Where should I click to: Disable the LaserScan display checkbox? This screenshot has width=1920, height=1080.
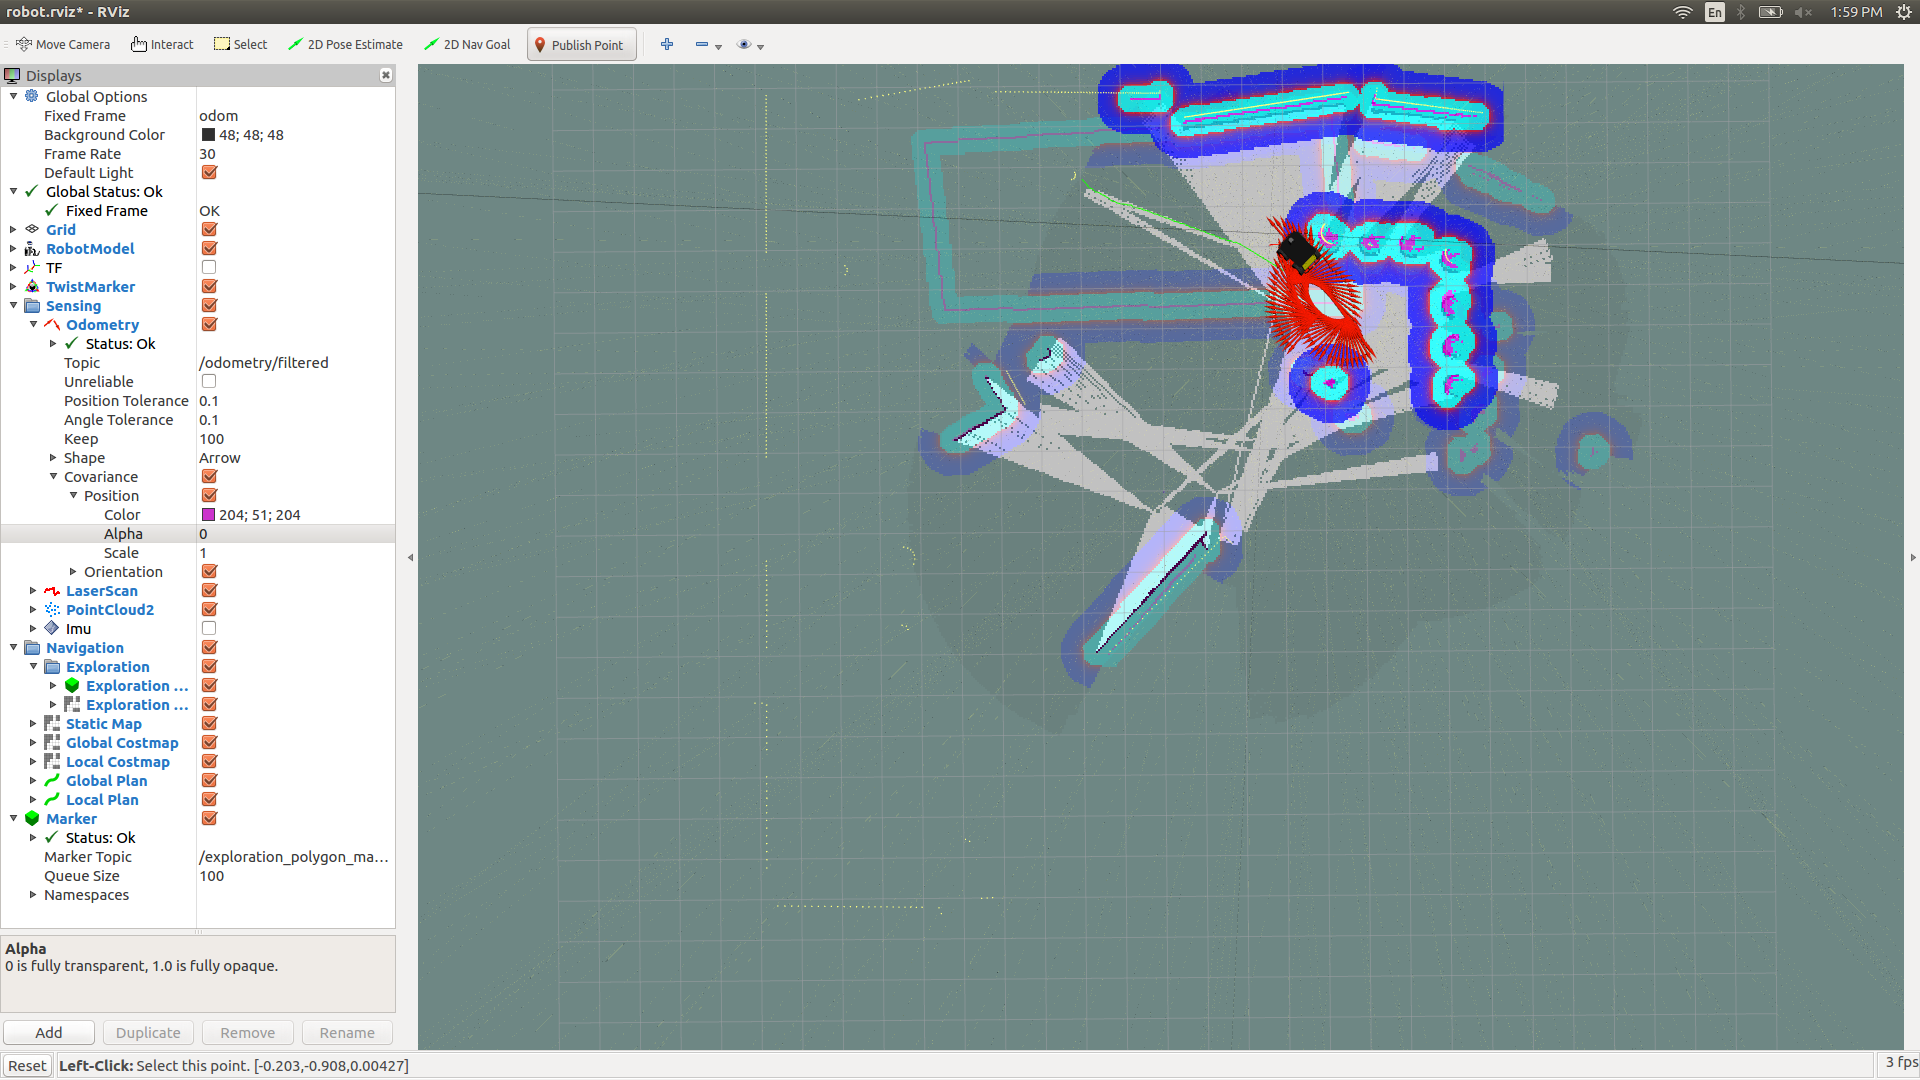(209, 591)
